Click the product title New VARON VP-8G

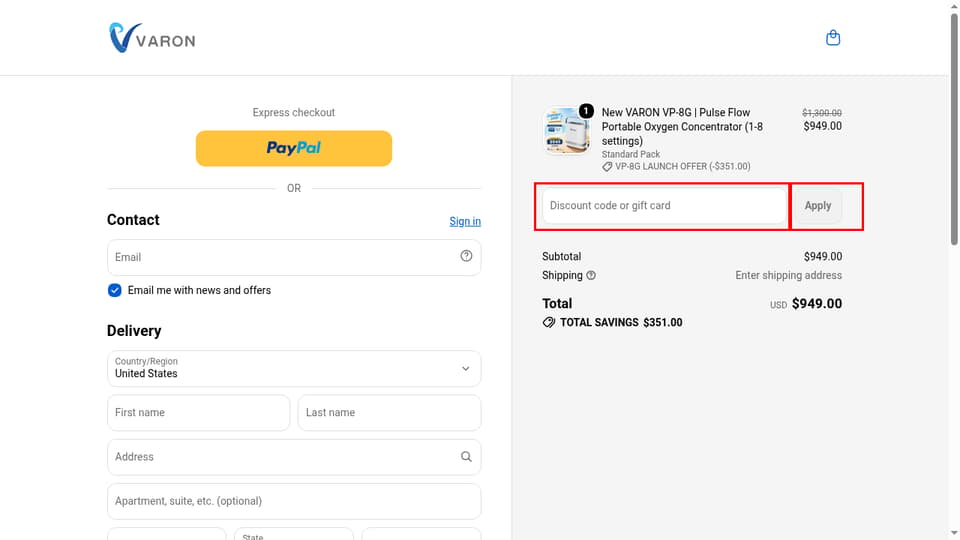(x=682, y=127)
